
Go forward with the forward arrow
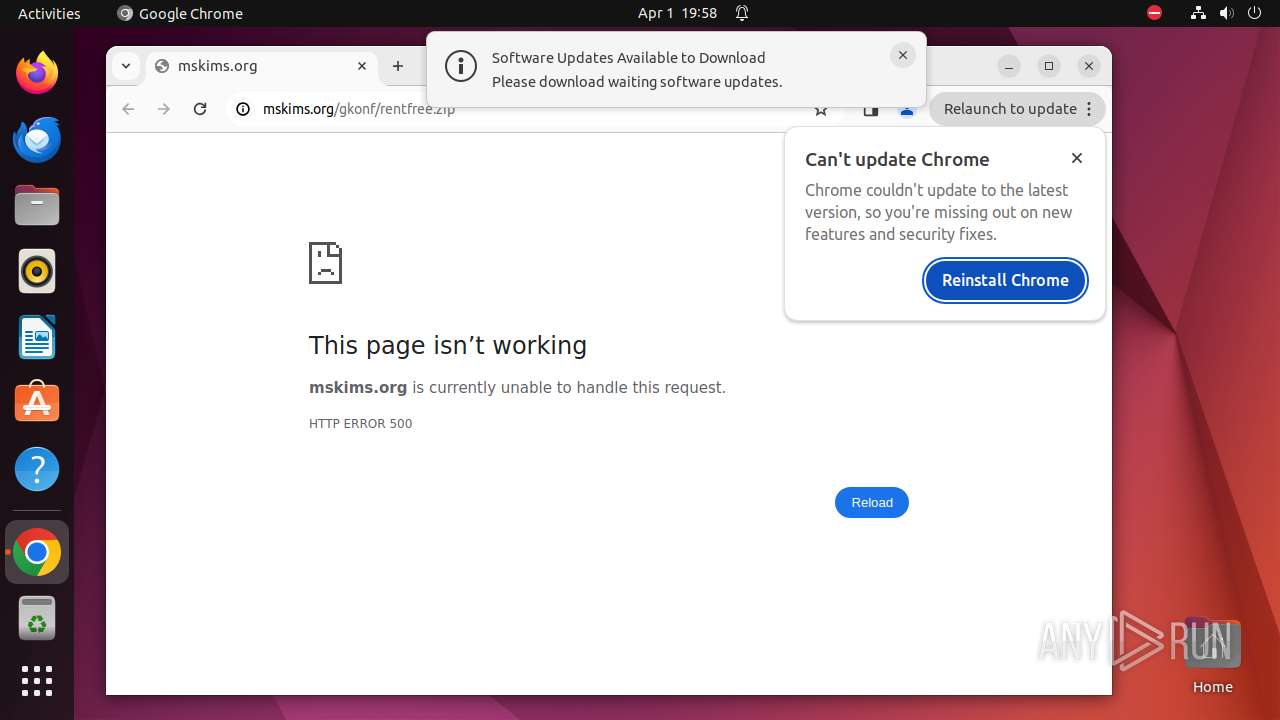pos(164,109)
